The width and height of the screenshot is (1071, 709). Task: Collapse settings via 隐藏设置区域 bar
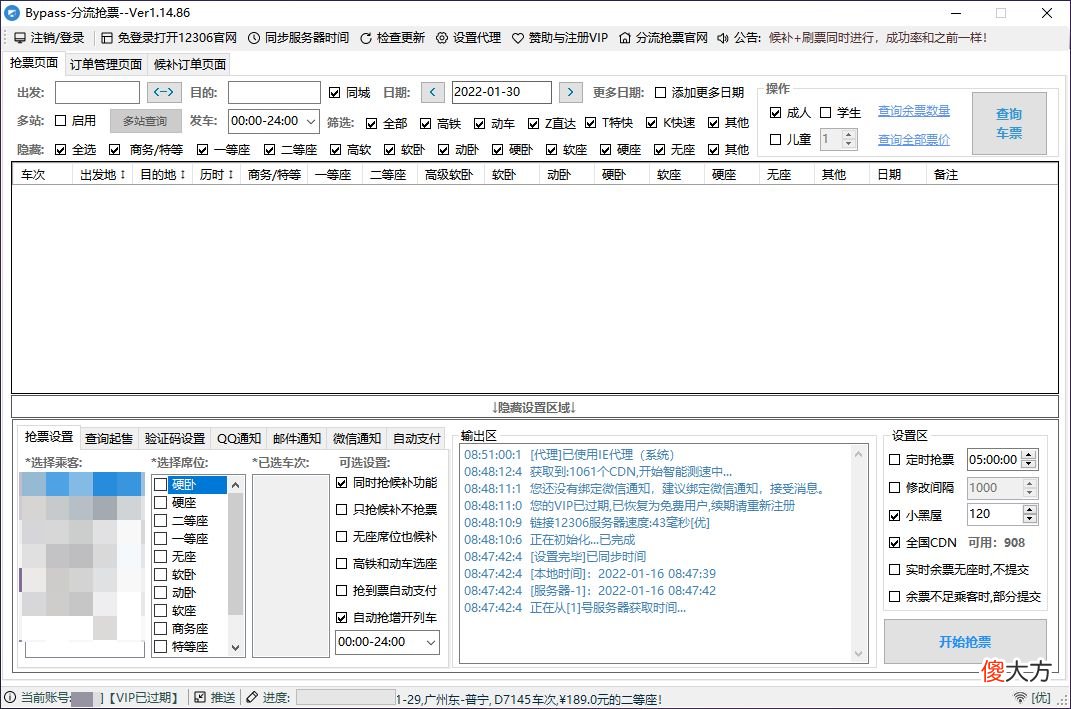[x=535, y=407]
